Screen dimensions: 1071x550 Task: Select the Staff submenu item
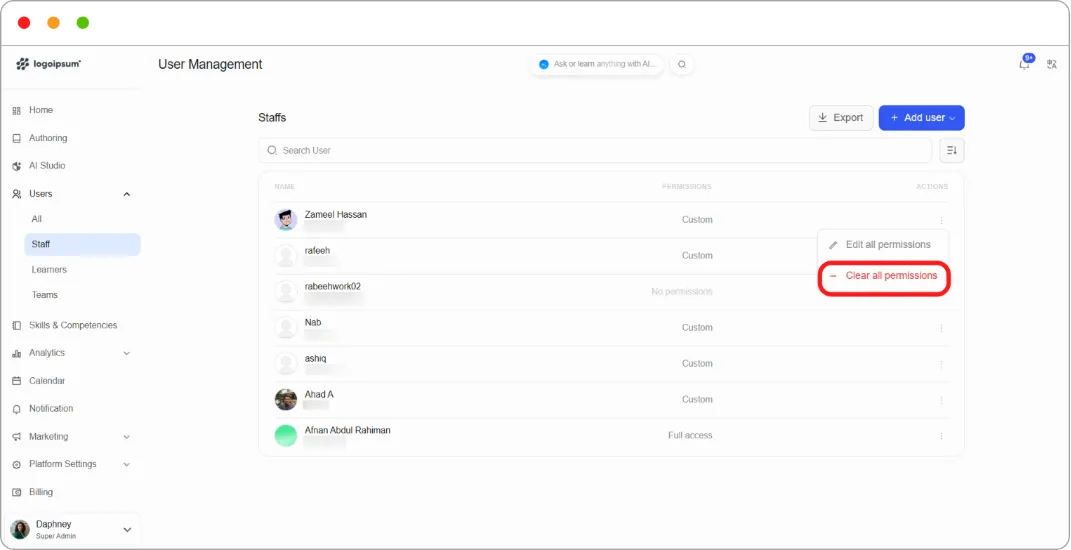pyautogui.click(x=83, y=244)
